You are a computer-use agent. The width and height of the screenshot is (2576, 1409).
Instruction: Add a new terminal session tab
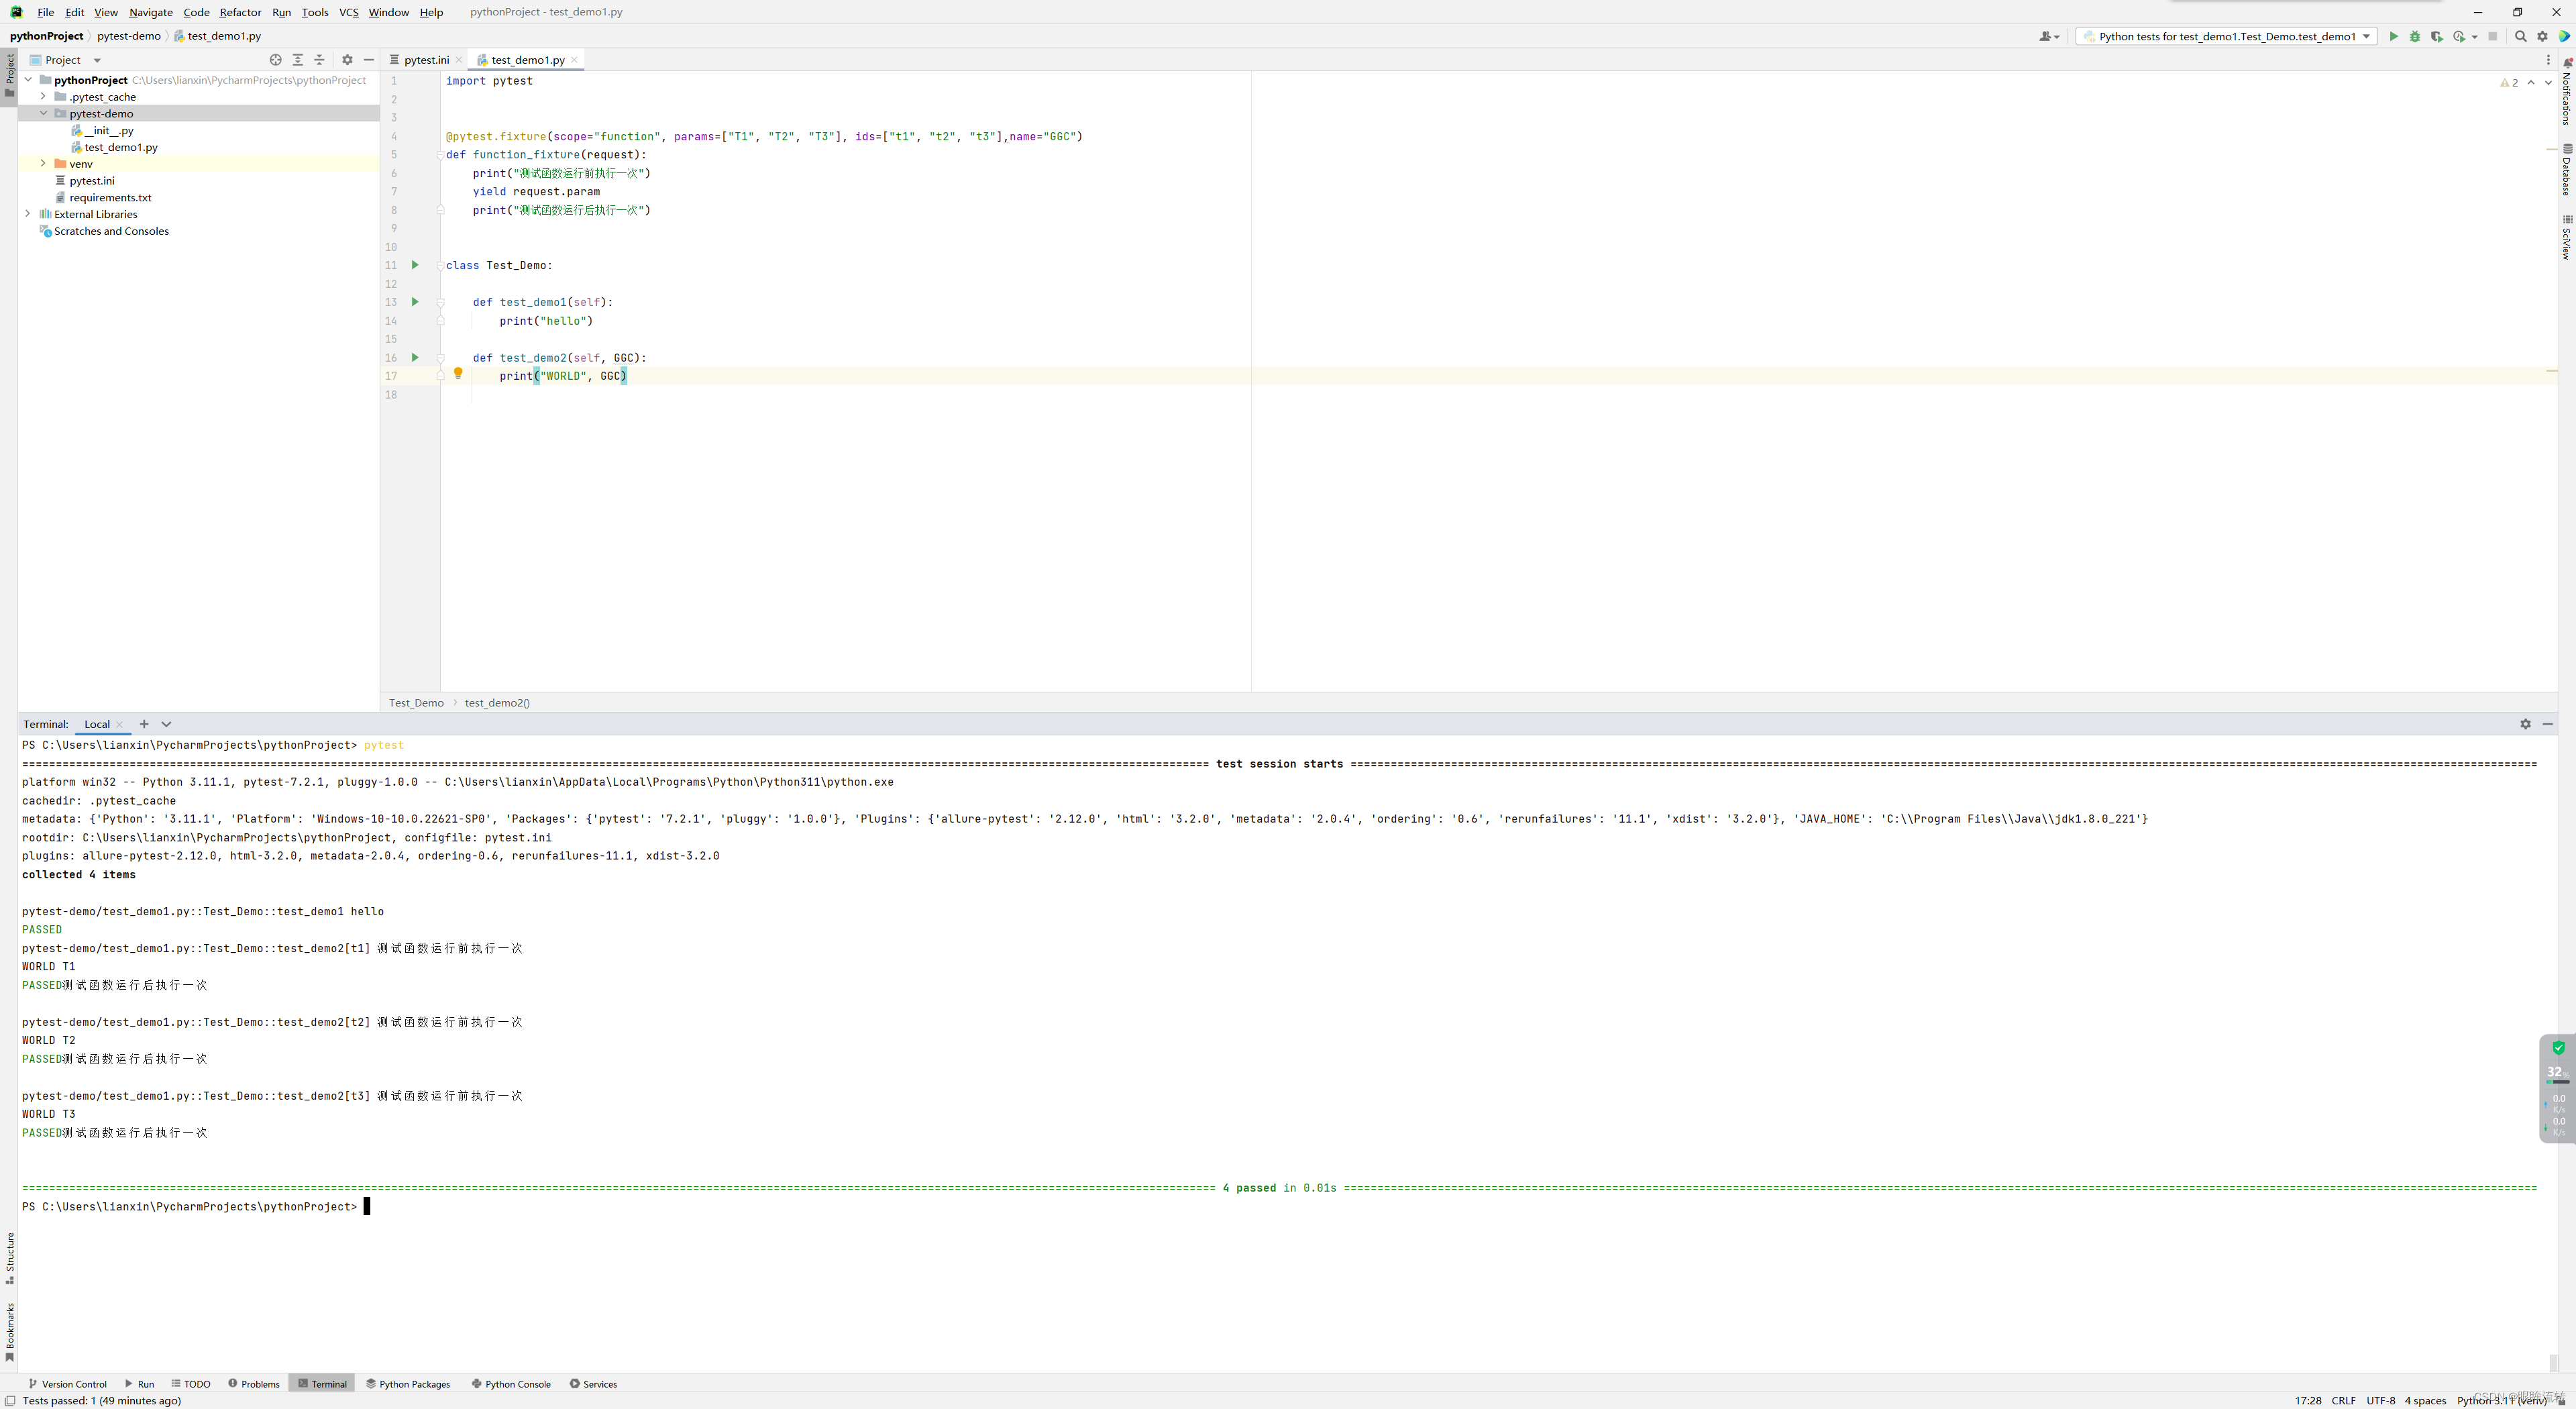[144, 724]
